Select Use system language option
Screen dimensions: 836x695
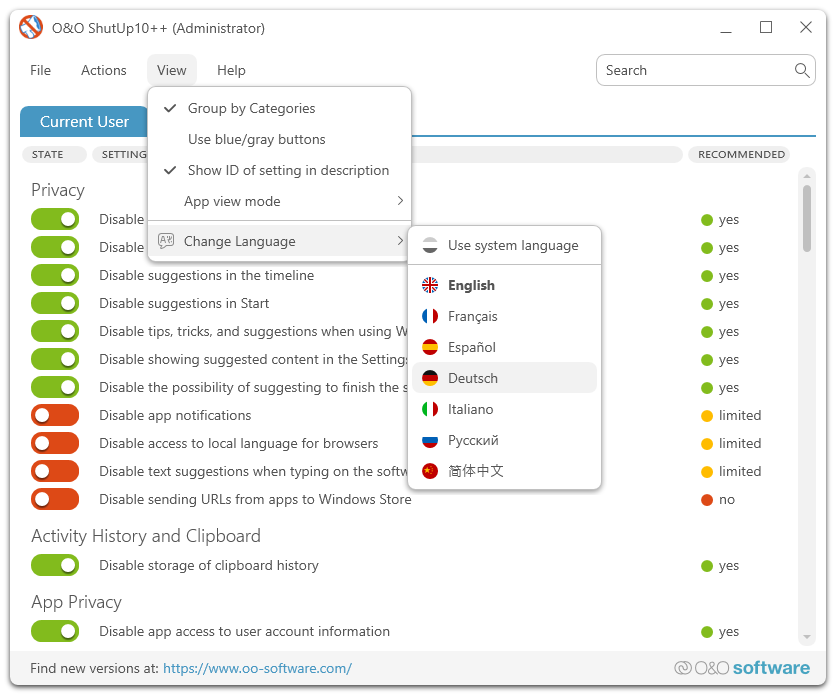coord(512,245)
